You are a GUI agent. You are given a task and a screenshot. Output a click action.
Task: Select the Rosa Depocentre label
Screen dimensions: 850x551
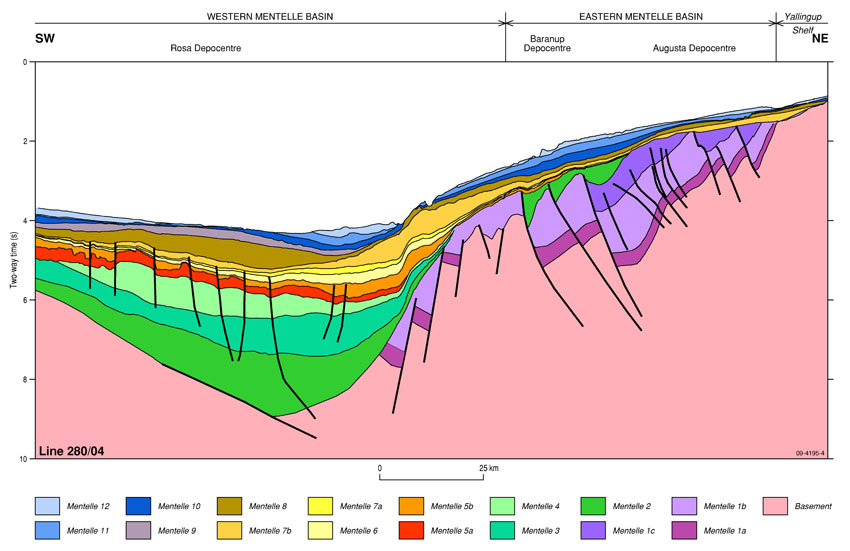[x=206, y=48]
